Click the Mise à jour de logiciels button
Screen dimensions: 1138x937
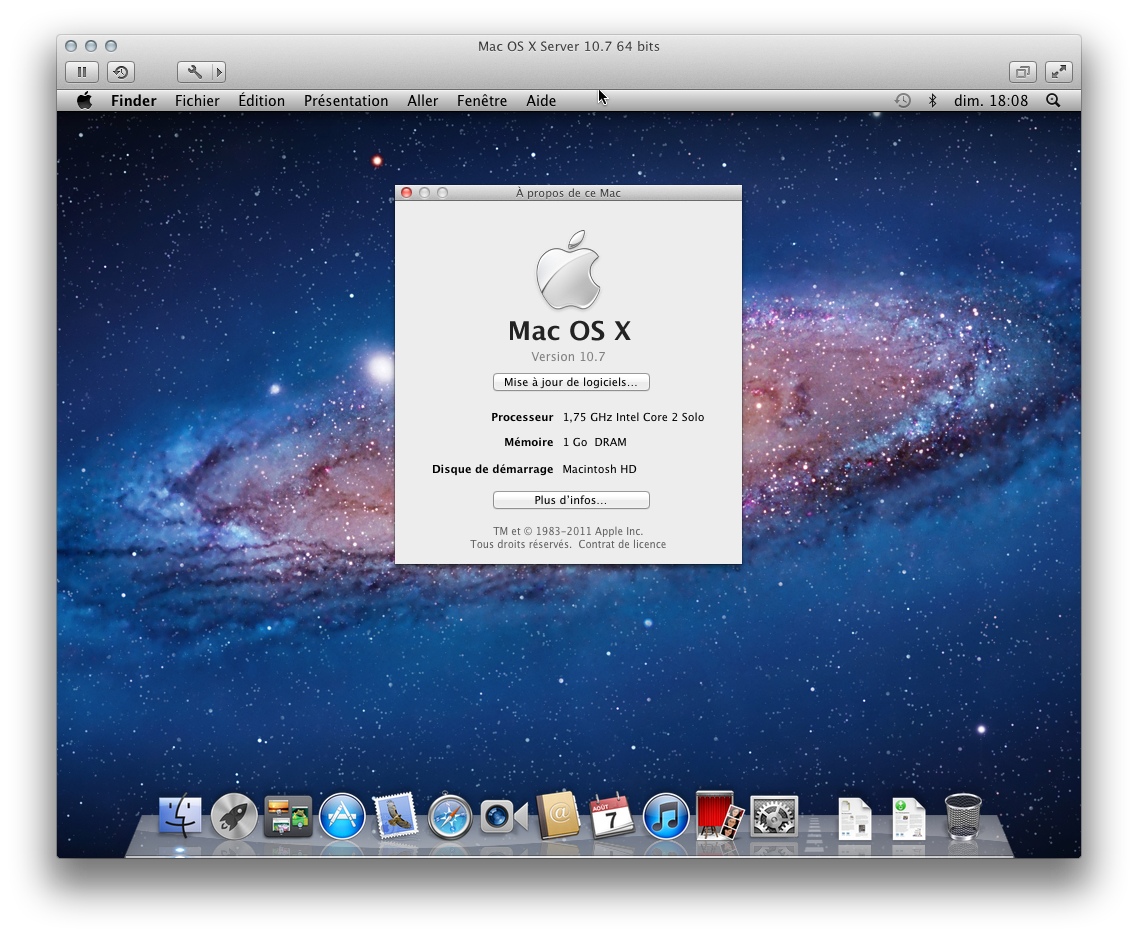click(x=571, y=382)
